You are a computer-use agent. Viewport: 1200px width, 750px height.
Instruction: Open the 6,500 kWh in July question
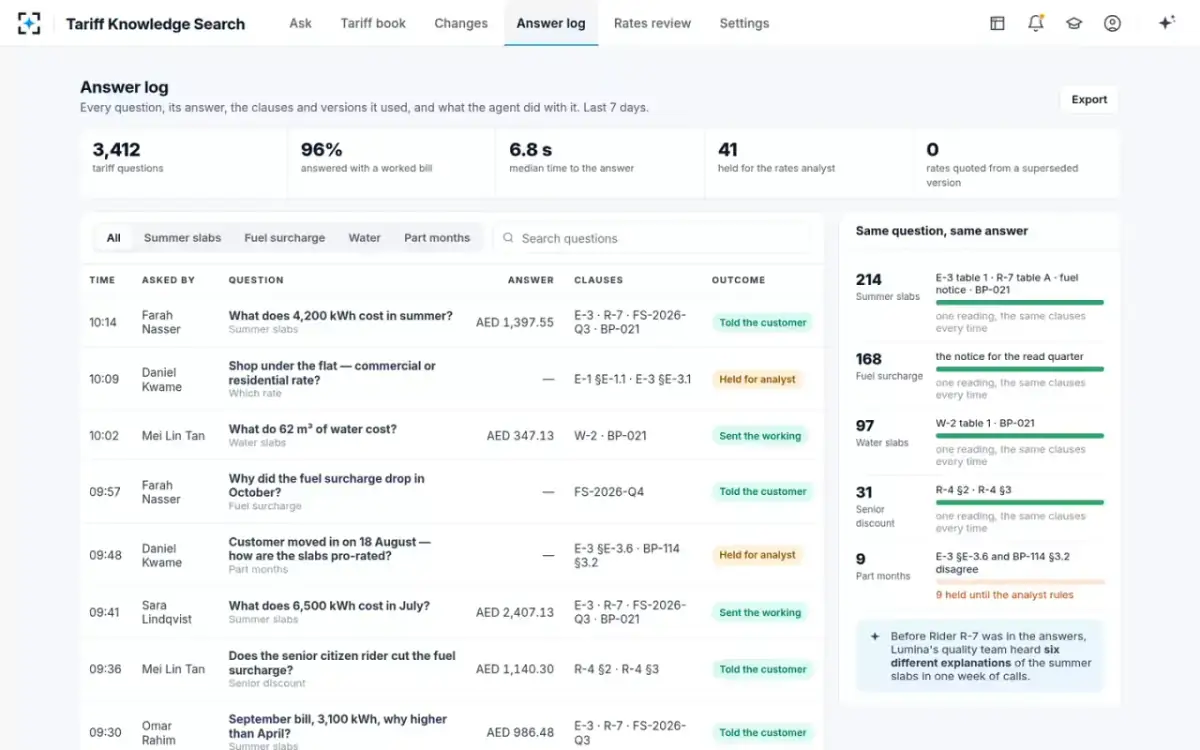point(329,606)
